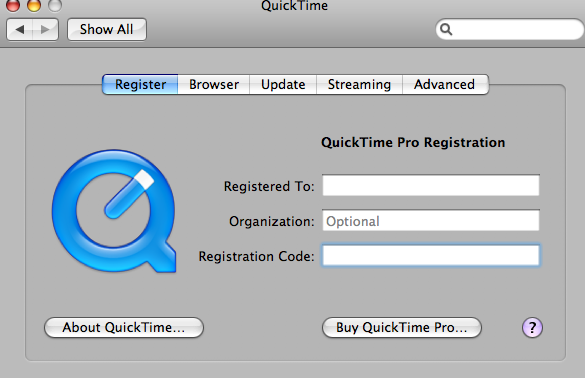Focus the Organization optional field
Viewport: 585px width, 378px height.
point(431,221)
